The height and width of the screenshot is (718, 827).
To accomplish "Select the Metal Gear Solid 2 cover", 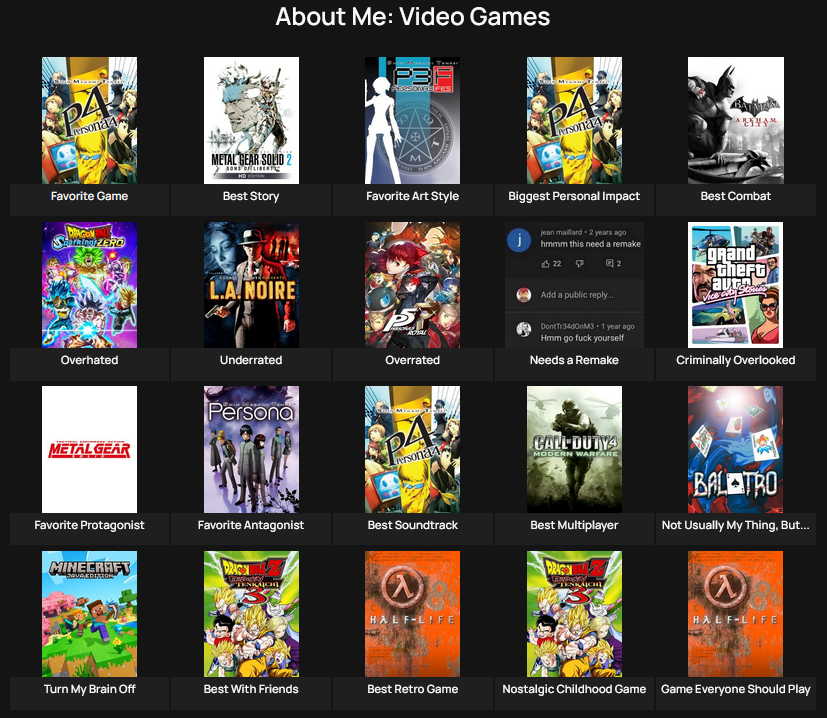I will 251,120.
